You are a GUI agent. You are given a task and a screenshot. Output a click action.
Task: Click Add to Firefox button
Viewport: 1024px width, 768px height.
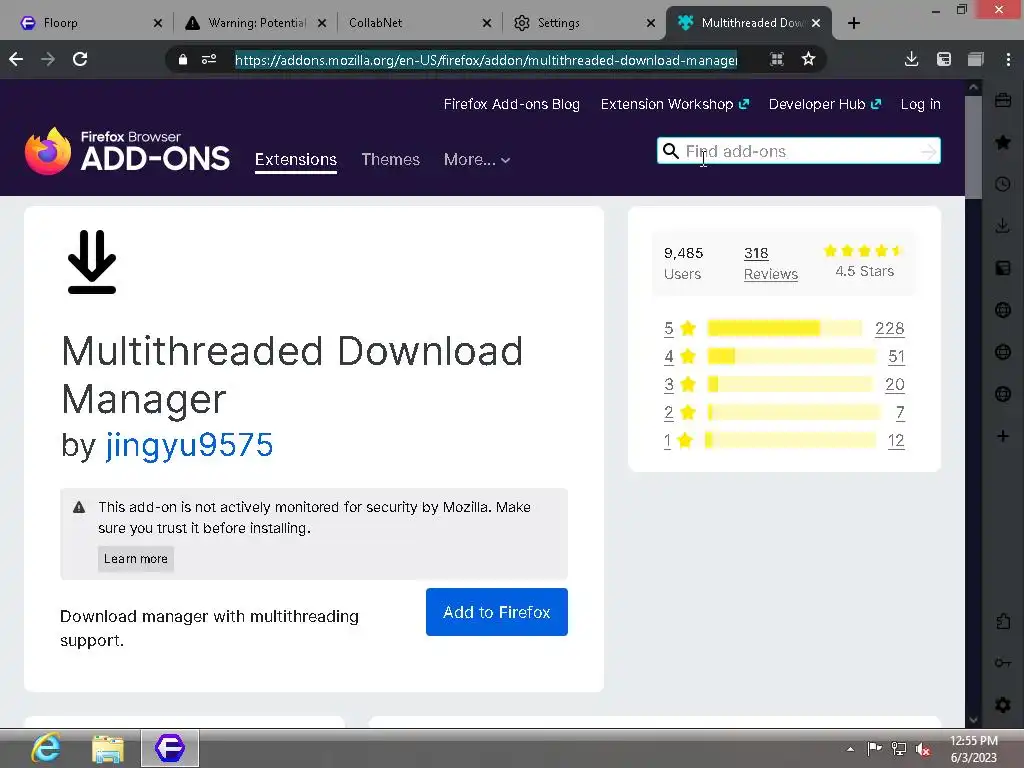(x=497, y=612)
